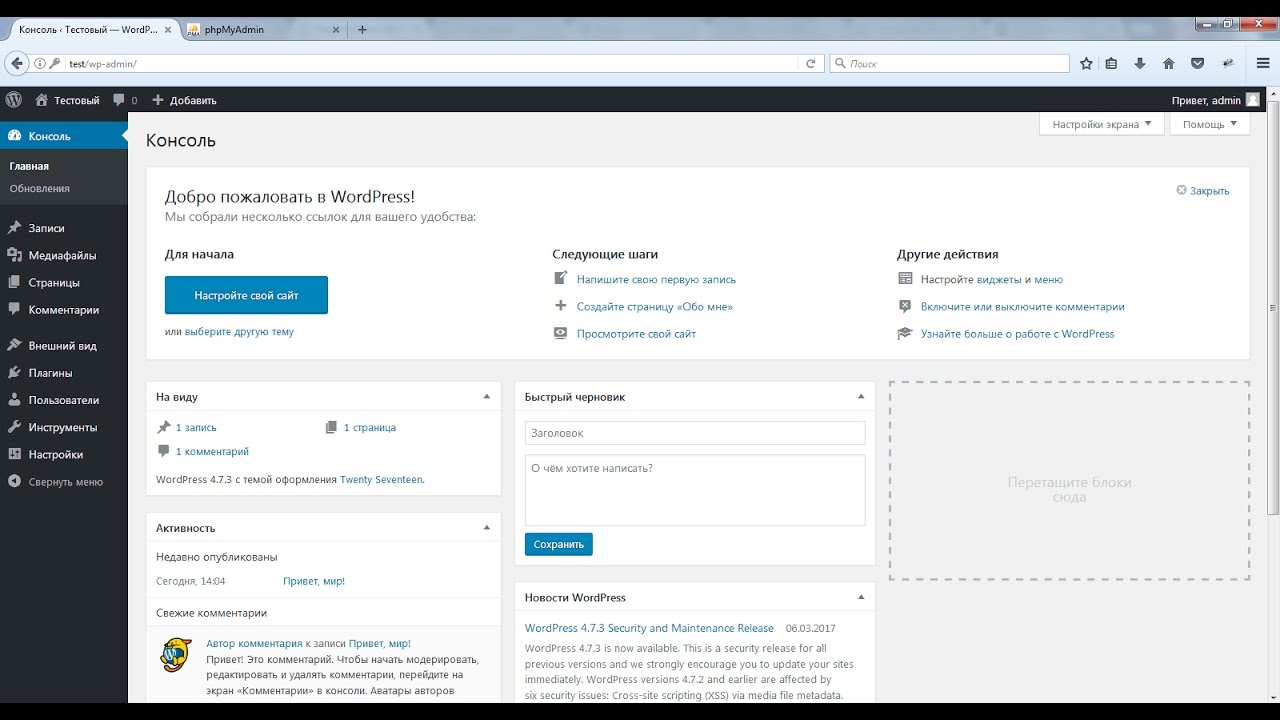
Task: Open Напишите свою первую запись link
Action: coord(656,279)
